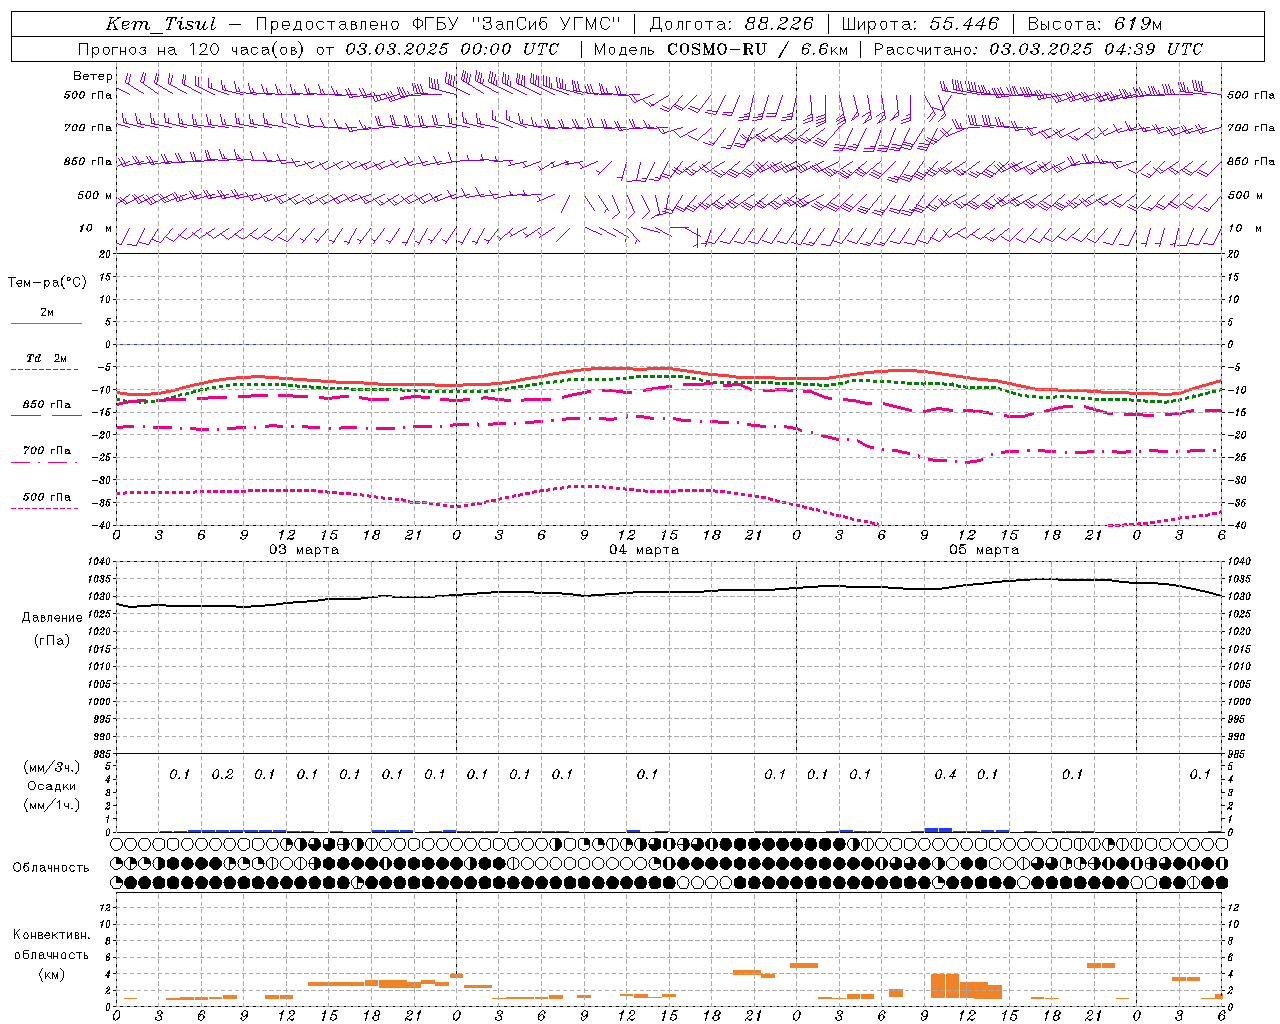Click the Модель COSMO-RU / 6.6км text
Image resolution: width=1280 pixels, height=1024 pixels.
point(721,49)
